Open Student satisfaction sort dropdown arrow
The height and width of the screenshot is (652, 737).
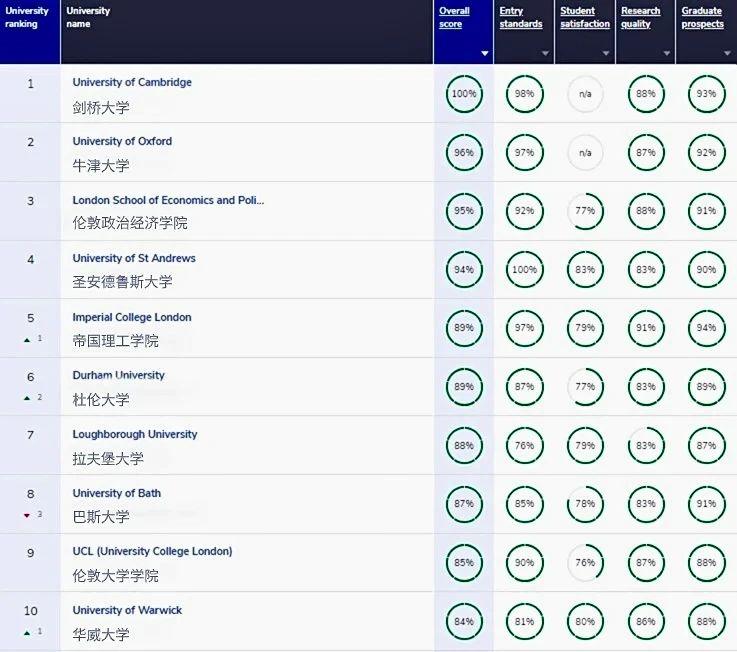[606, 54]
